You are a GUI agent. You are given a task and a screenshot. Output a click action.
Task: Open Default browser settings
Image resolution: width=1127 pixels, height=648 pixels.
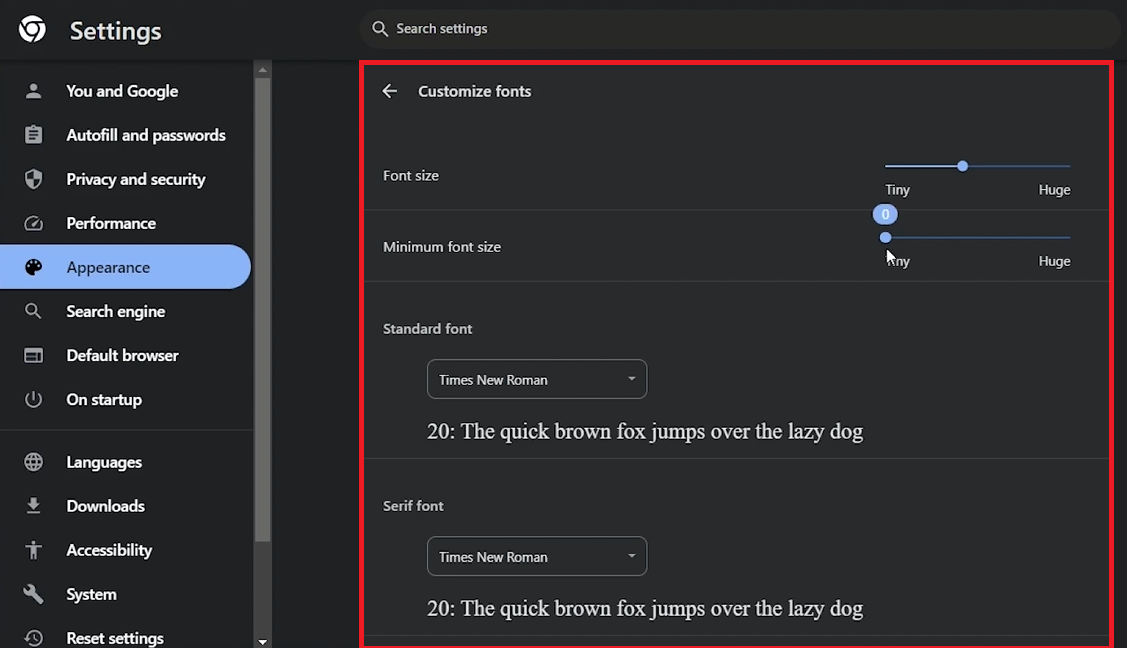(x=122, y=355)
